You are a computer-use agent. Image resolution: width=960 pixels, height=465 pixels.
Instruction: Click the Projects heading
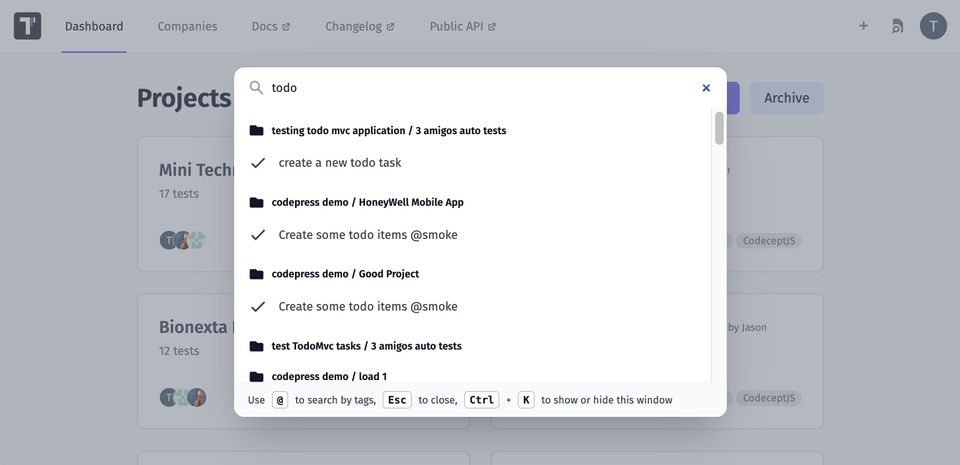click(x=184, y=98)
